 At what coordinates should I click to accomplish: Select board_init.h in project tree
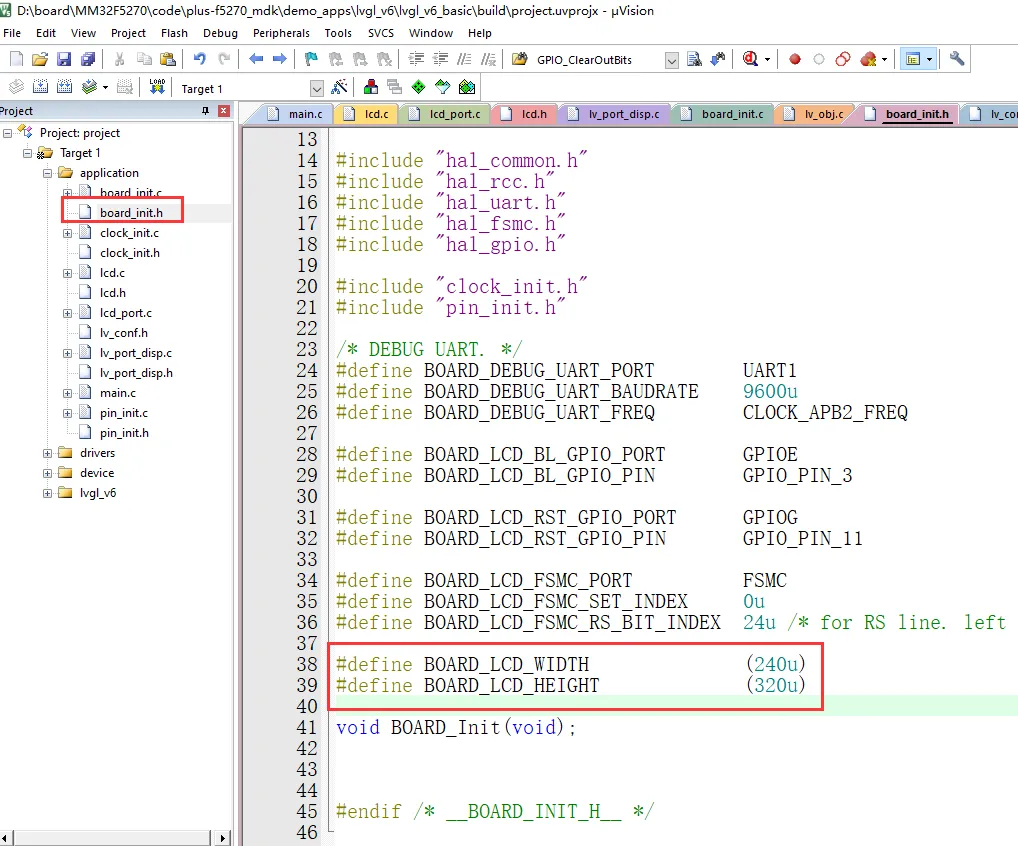coord(131,213)
